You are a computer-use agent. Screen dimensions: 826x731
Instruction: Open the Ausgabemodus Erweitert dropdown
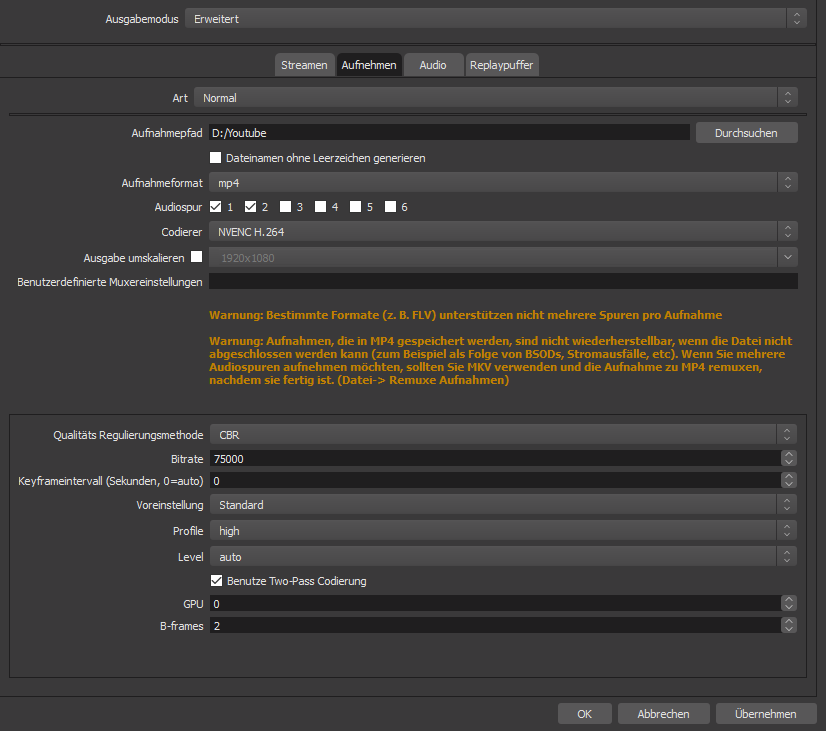point(495,19)
